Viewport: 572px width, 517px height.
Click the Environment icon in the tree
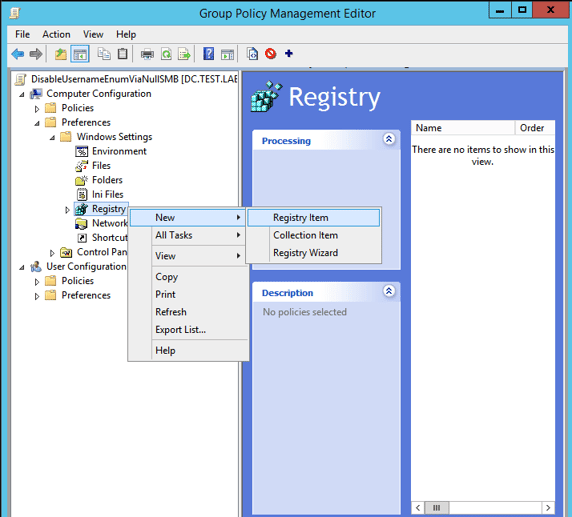(x=82, y=151)
